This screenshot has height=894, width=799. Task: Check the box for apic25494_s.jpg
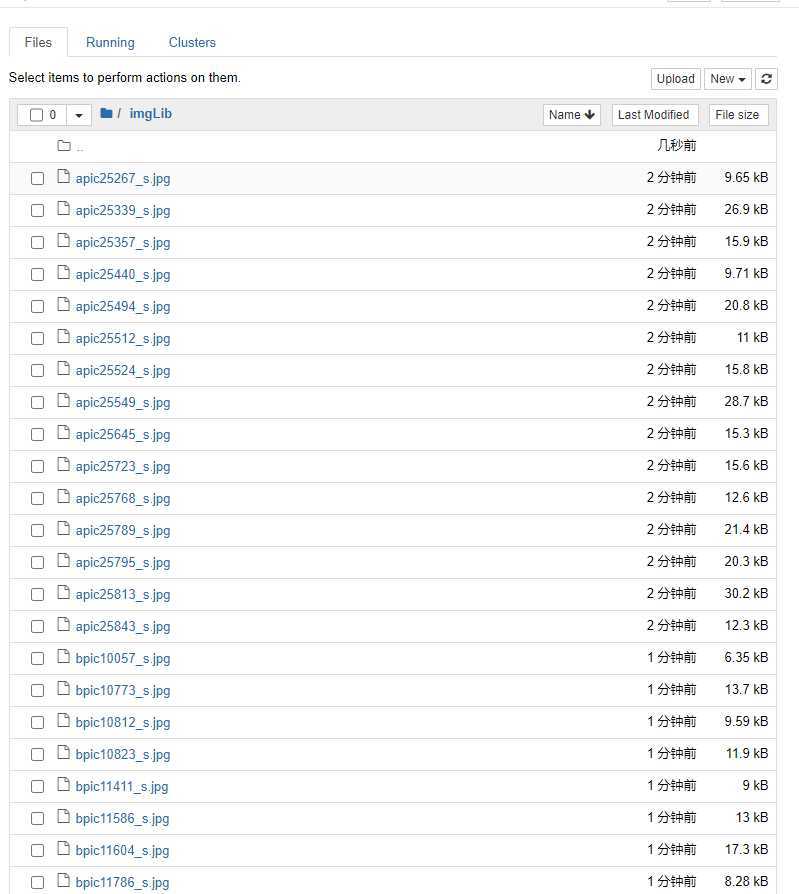37,306
